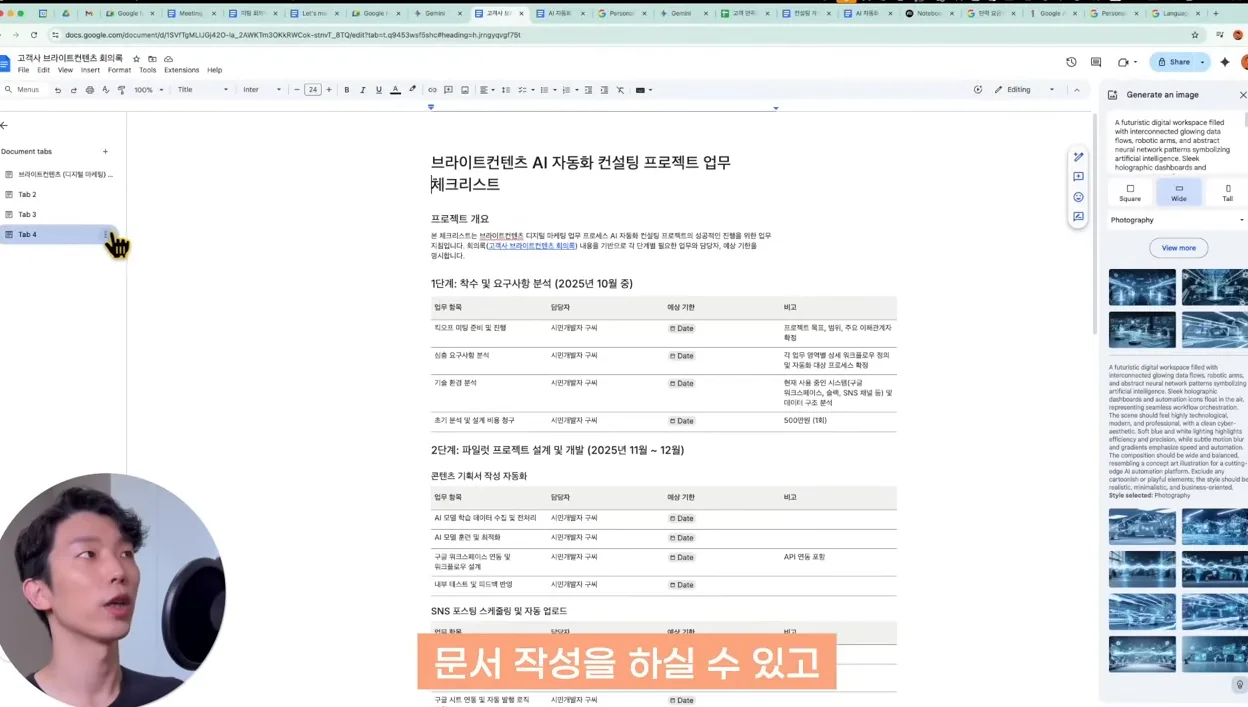Insert an image from the toolbar
1248x707 pixels.
click(465, 90)
